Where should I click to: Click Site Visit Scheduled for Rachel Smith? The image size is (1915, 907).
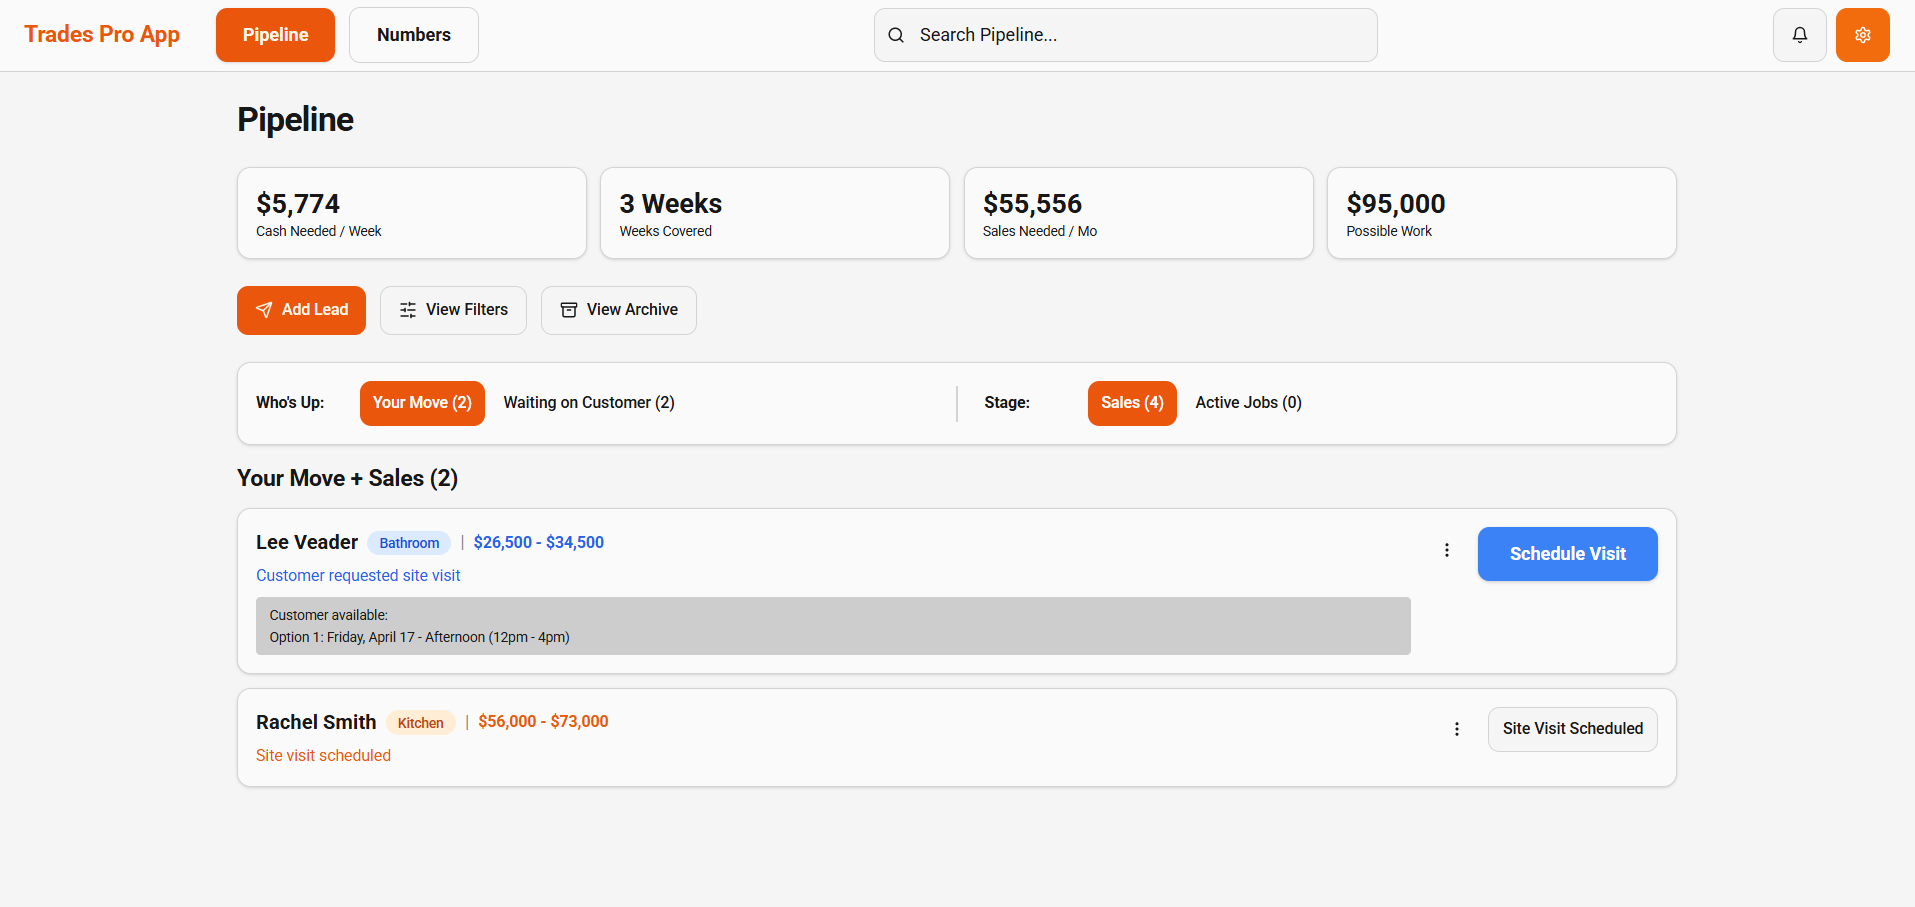(1571, 729)
